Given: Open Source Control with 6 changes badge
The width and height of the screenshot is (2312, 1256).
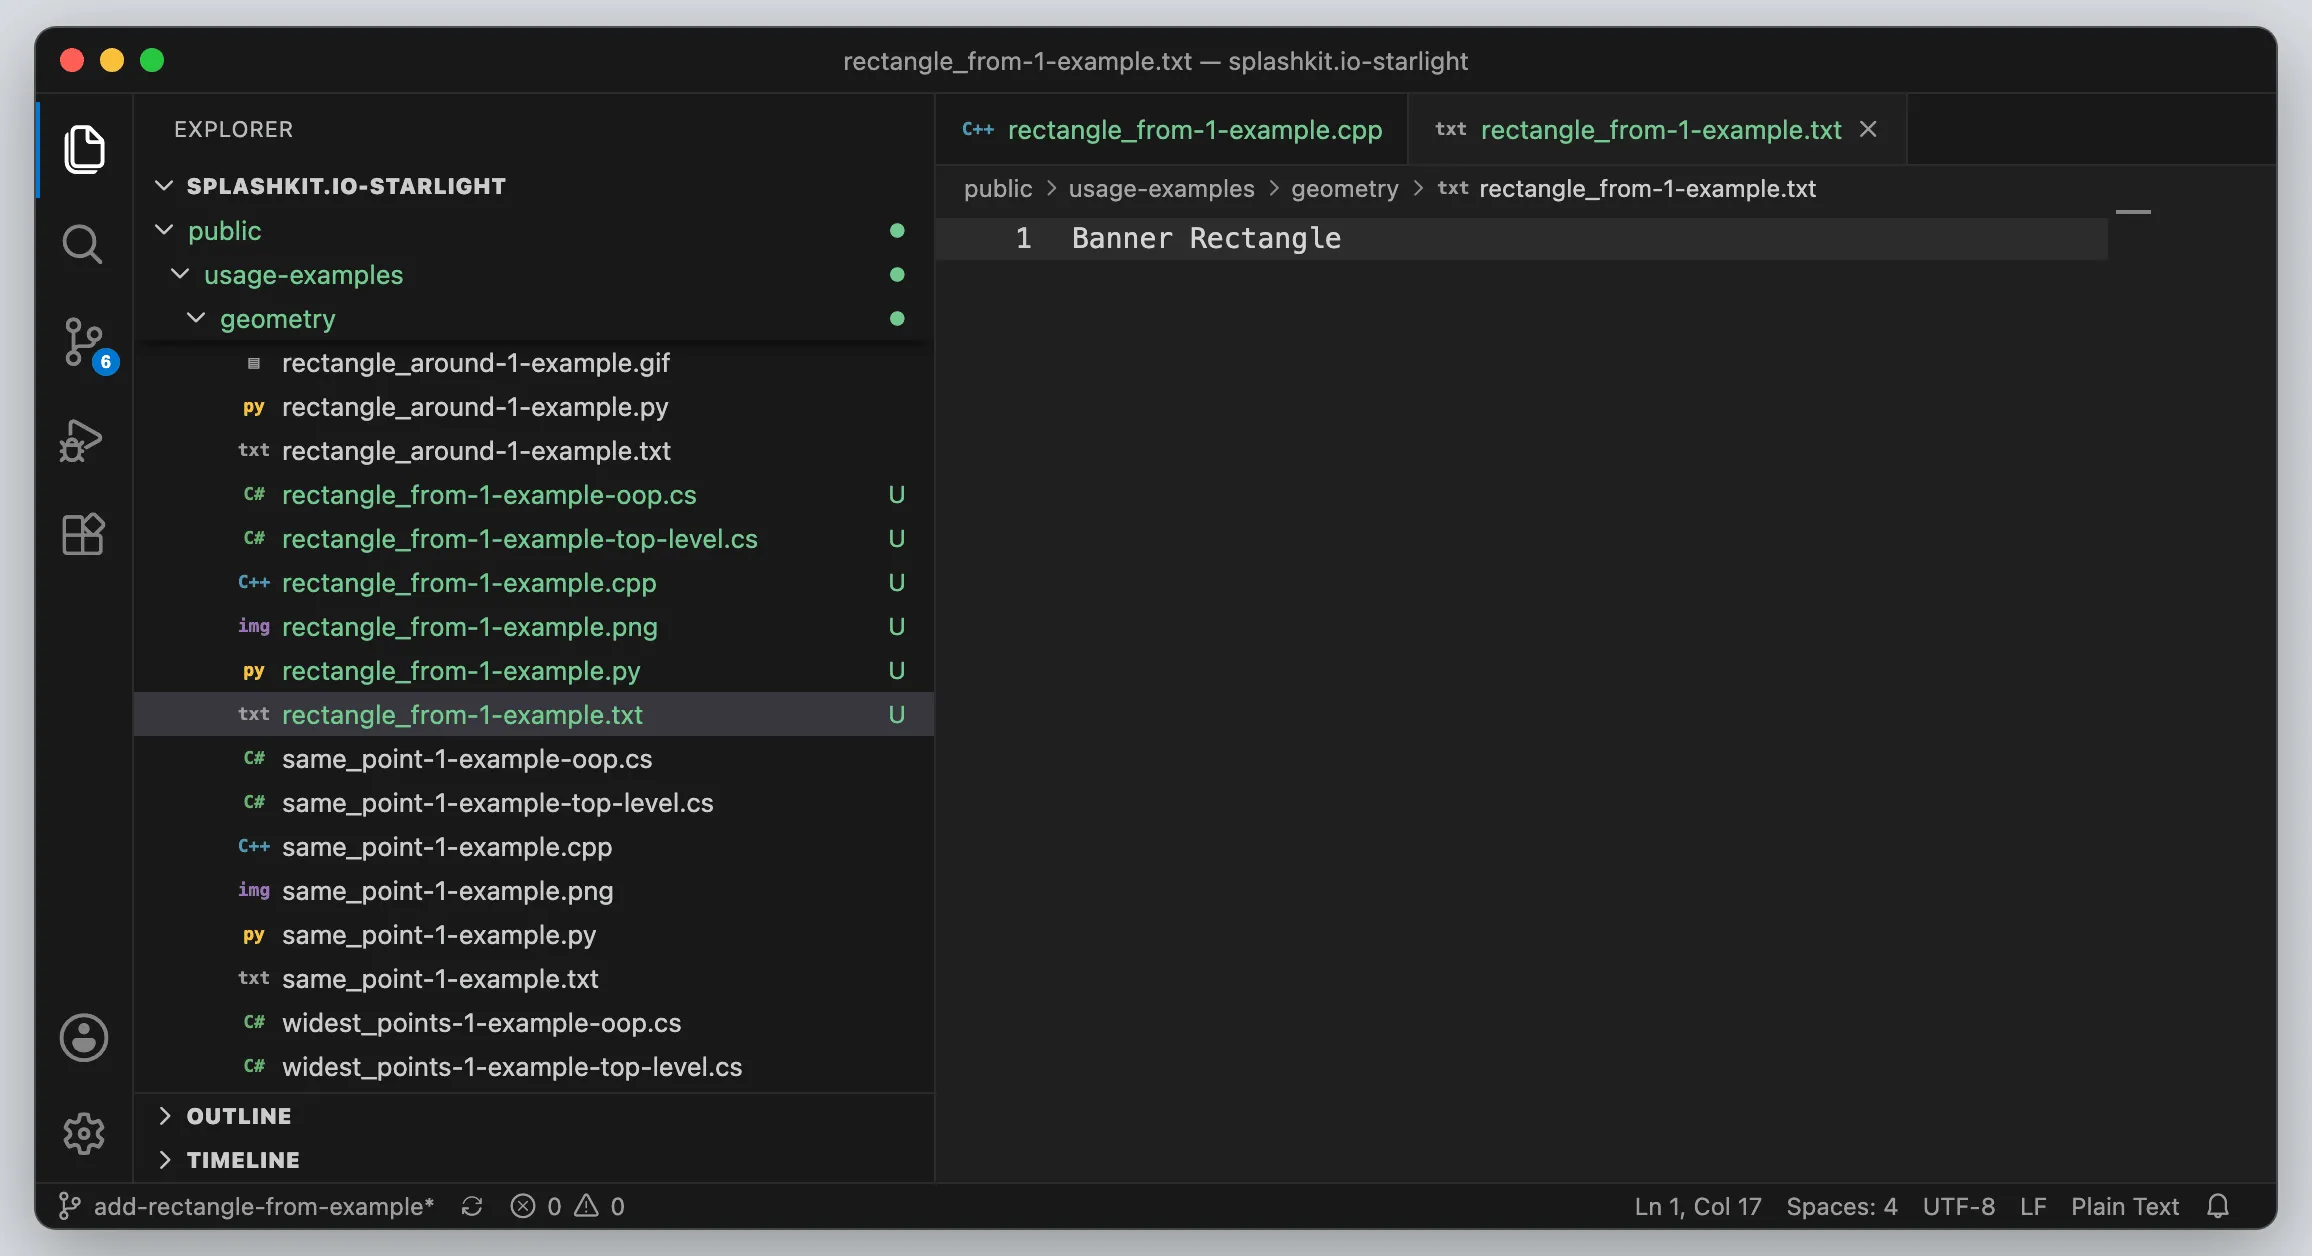Looking at the screenshot, I should click(86, 344).
